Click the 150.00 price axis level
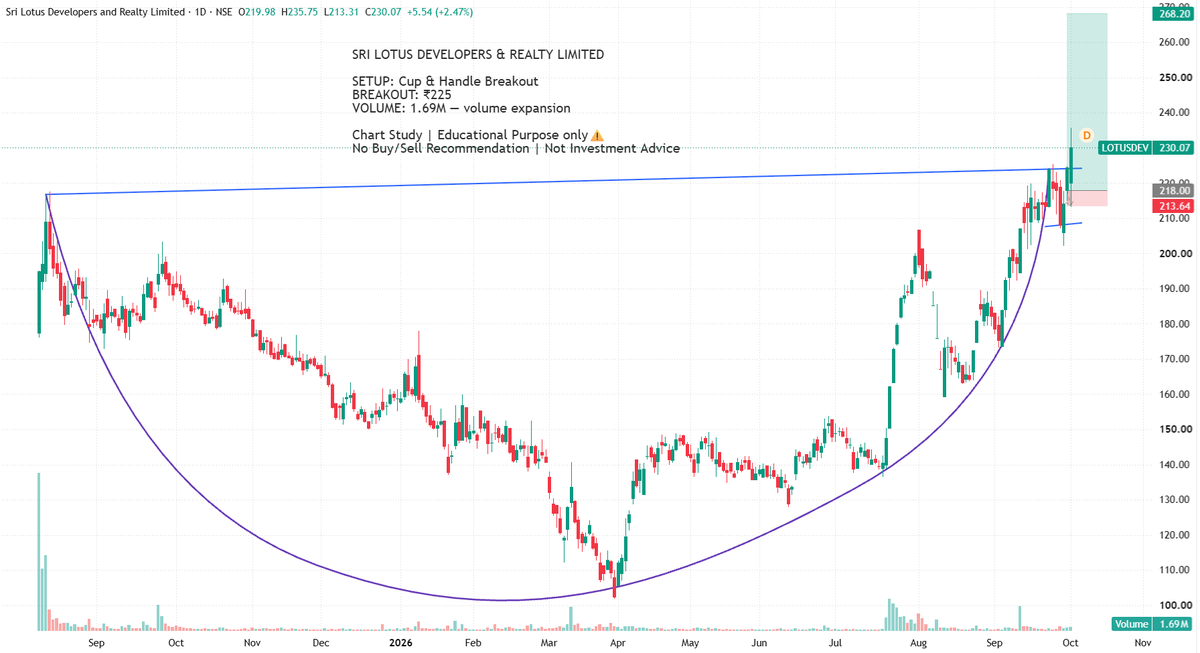 [1176, 430]
